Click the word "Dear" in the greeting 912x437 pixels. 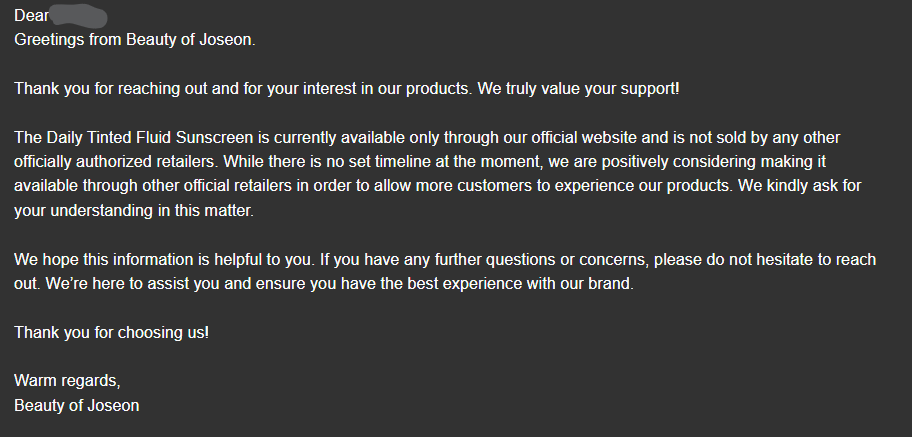(31, 15)
